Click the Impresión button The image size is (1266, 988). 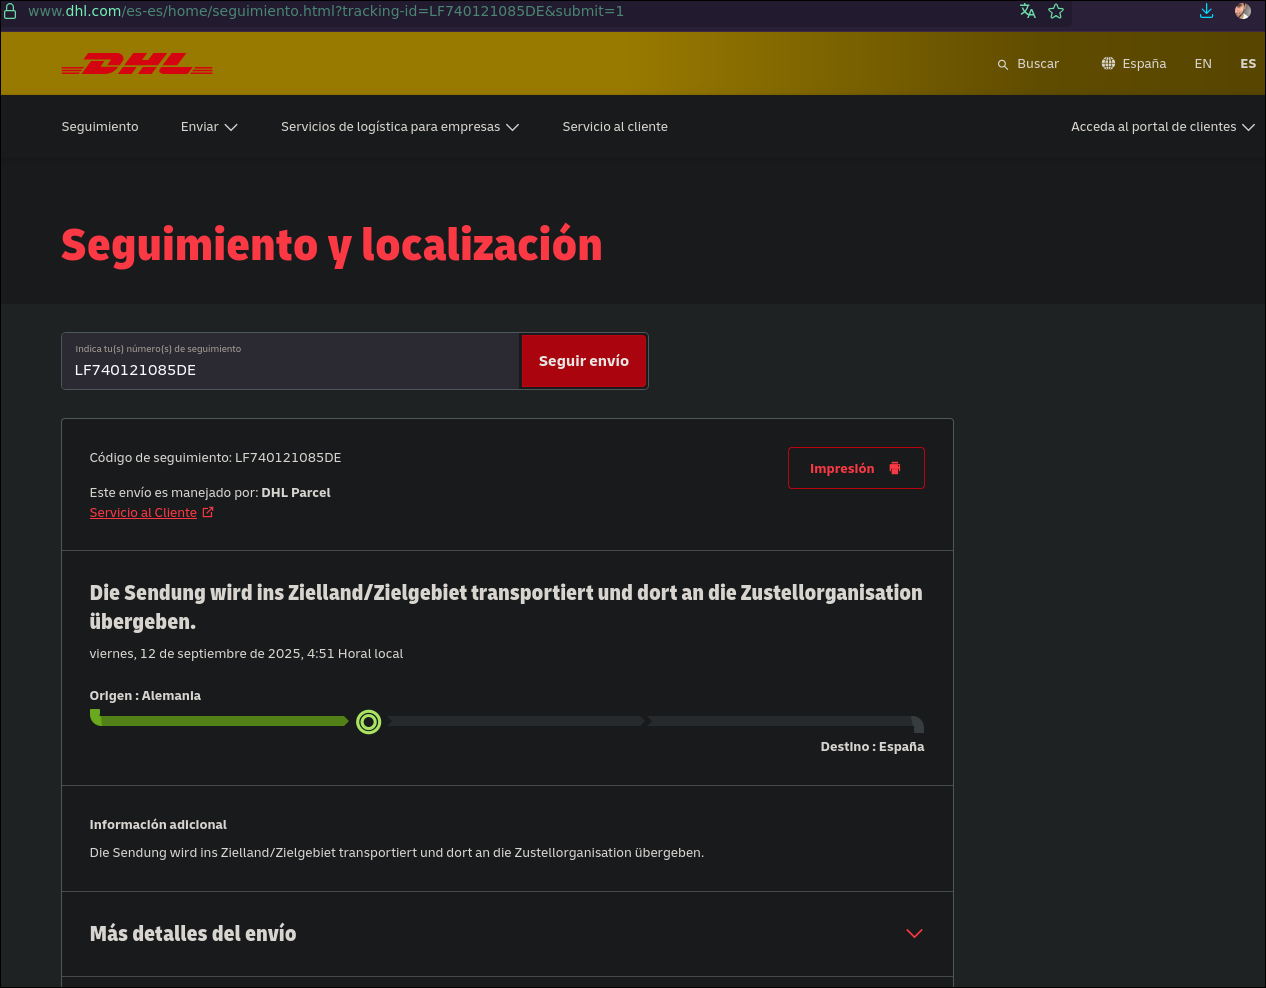(856, 468)
